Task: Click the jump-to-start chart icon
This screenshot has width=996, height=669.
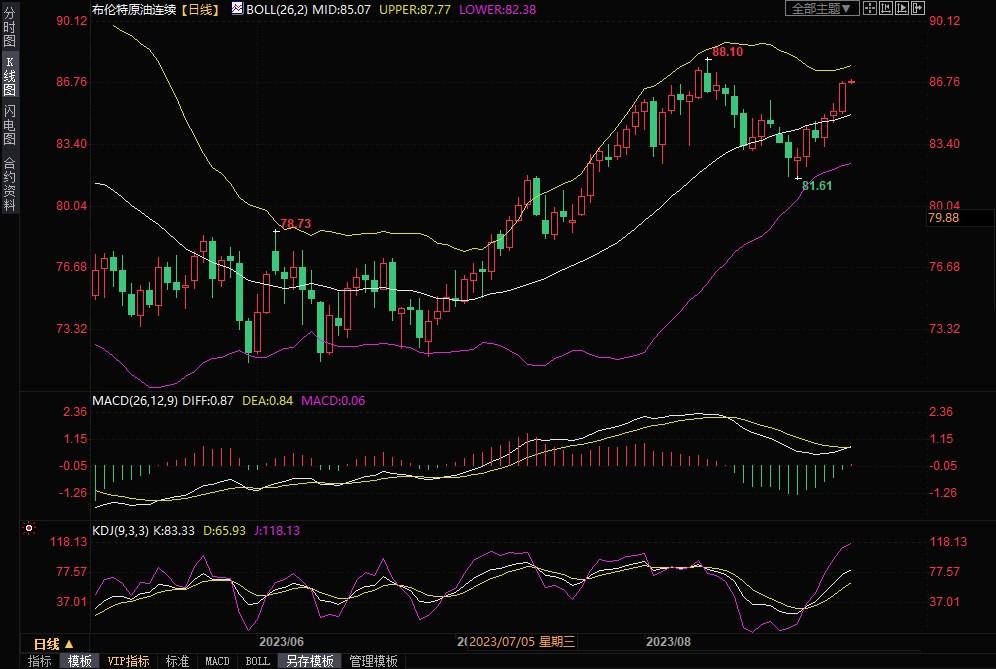Action: [886, 8]
